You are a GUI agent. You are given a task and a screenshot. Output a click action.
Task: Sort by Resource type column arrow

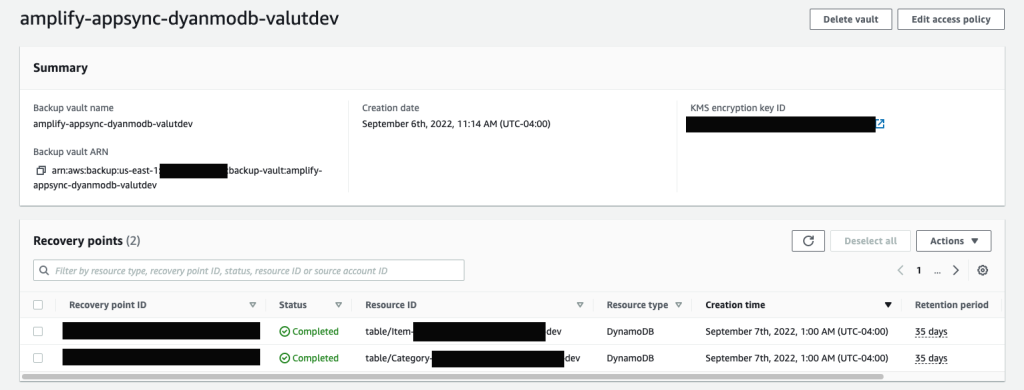(x=679, y=305)
